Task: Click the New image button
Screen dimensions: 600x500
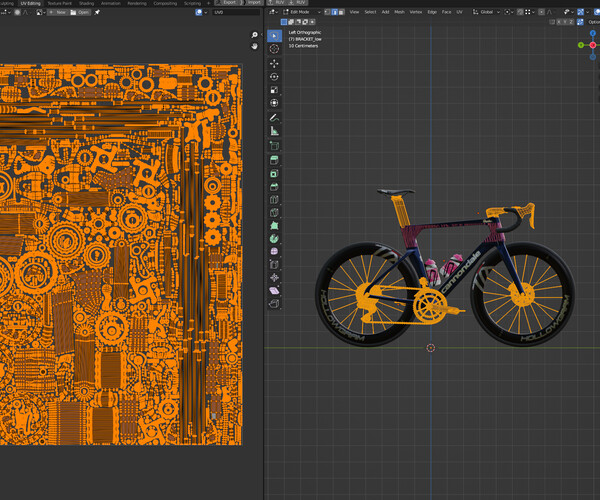Action: 57,12
